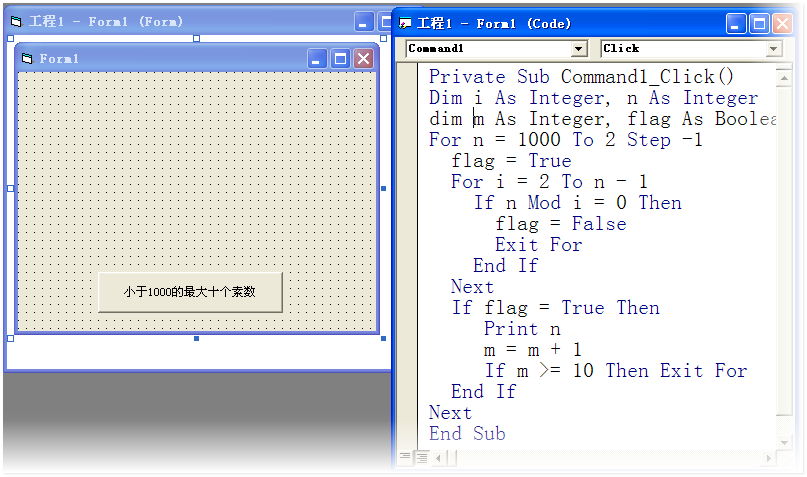Click the Form1 inner form's close button
The width and height of the screenshot is (807, 477).
click(x=363, y=59)
